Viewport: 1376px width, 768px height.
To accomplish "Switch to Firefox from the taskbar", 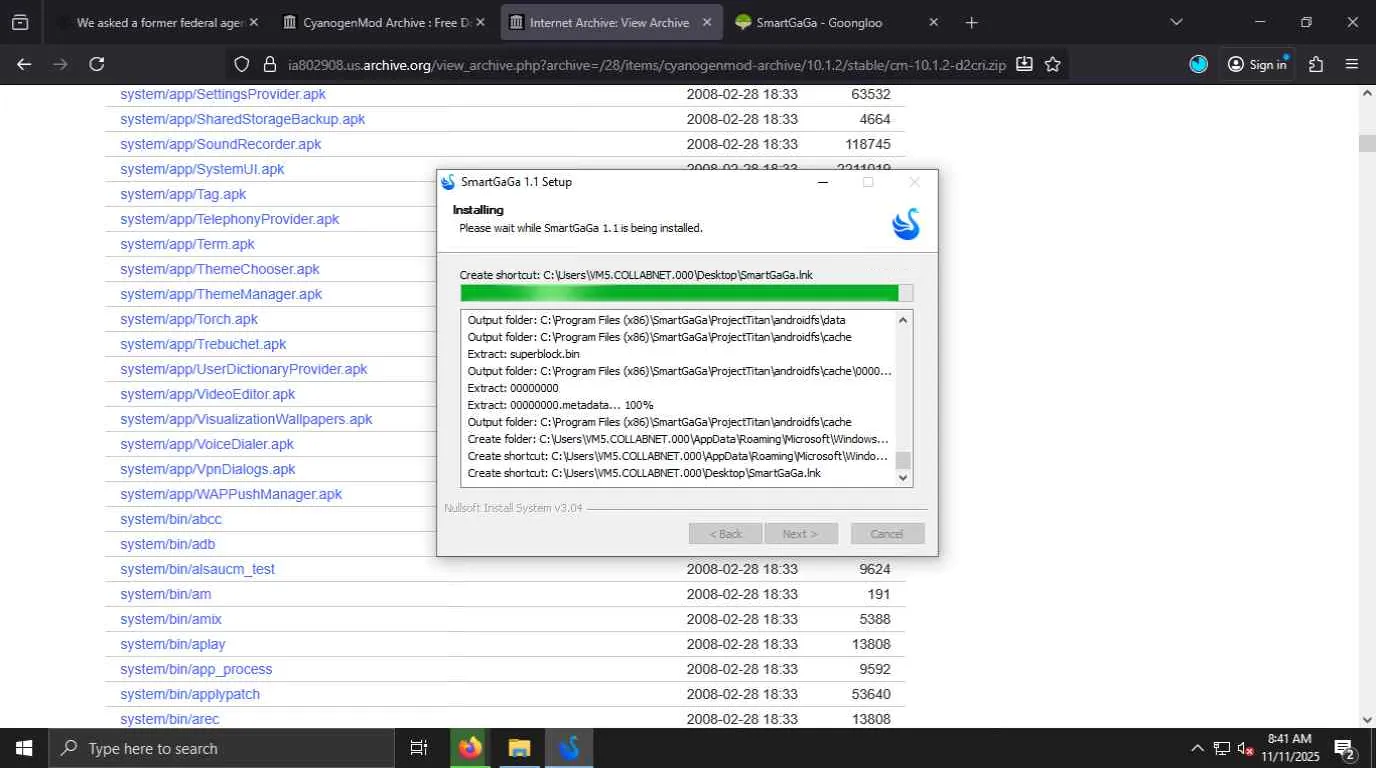I will [x=469, y=748].
